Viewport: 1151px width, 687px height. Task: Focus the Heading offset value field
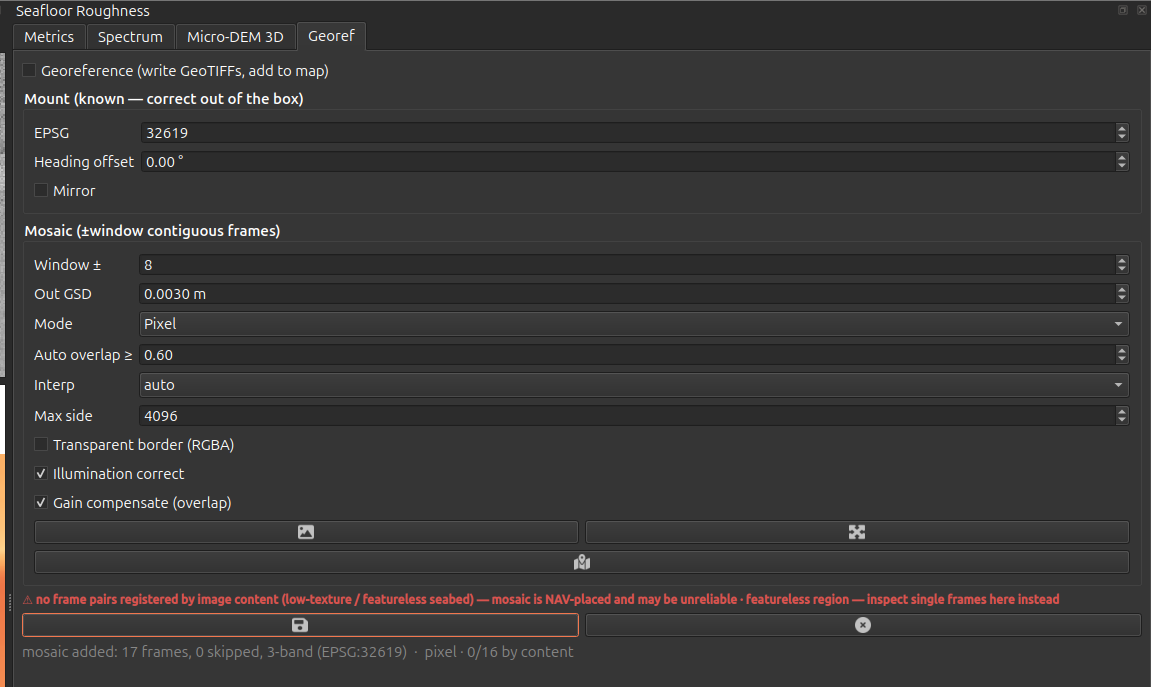point(628,161)
